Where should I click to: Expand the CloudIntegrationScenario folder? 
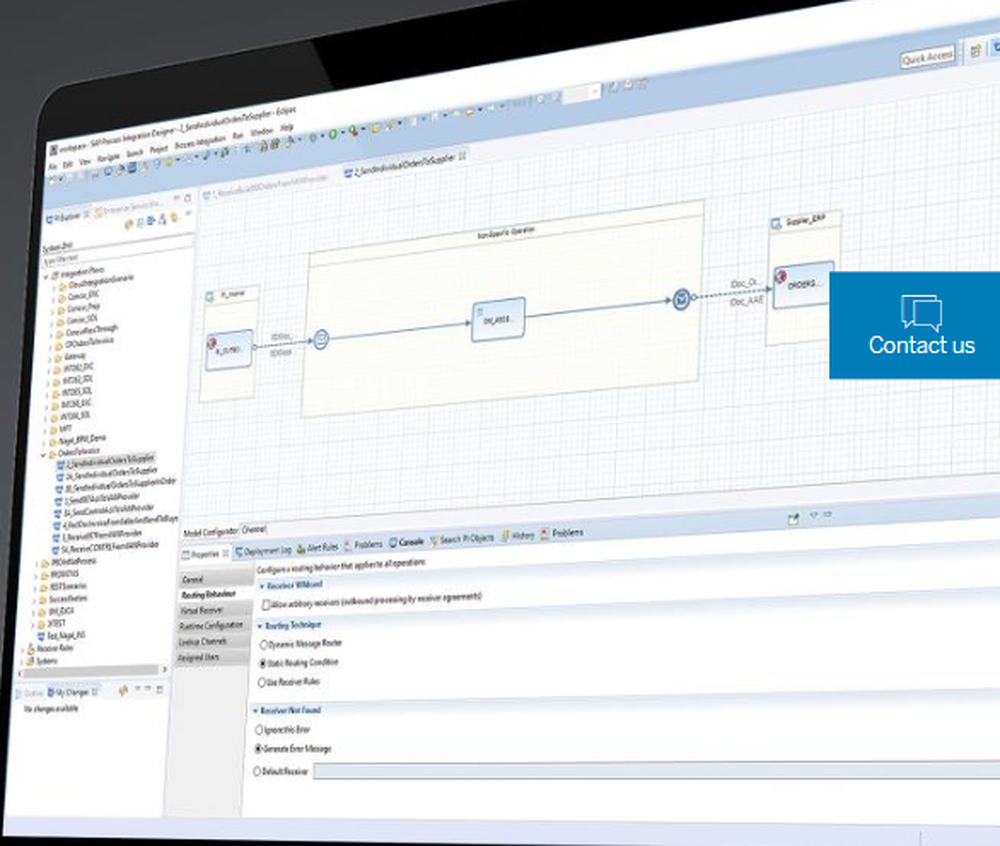pyautogui.click(x=54, y=288)
